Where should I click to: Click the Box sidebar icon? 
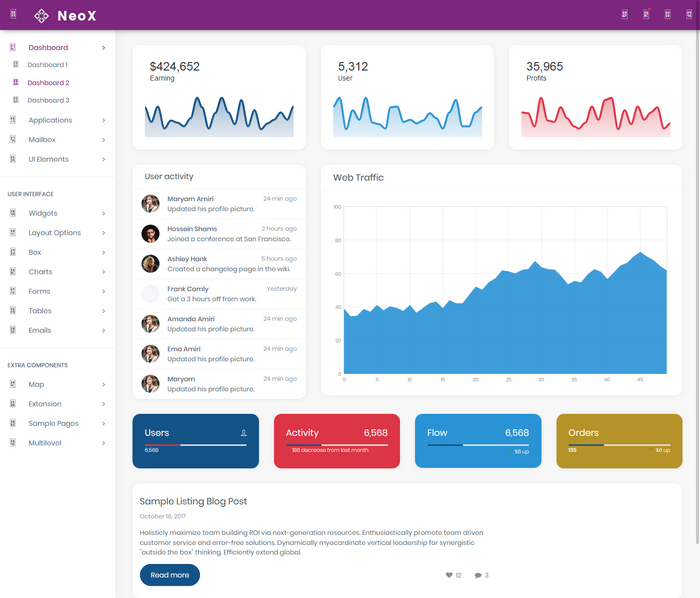point(13,252)
